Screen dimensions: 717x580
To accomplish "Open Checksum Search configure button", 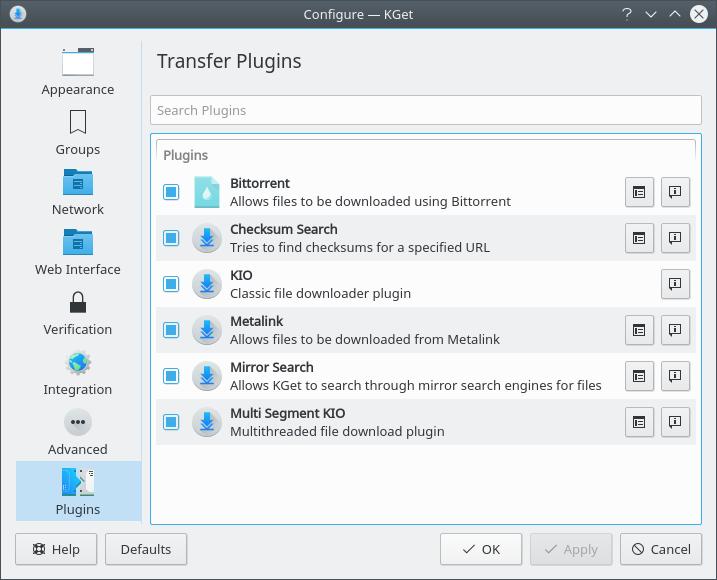I will tap(639, 238).
